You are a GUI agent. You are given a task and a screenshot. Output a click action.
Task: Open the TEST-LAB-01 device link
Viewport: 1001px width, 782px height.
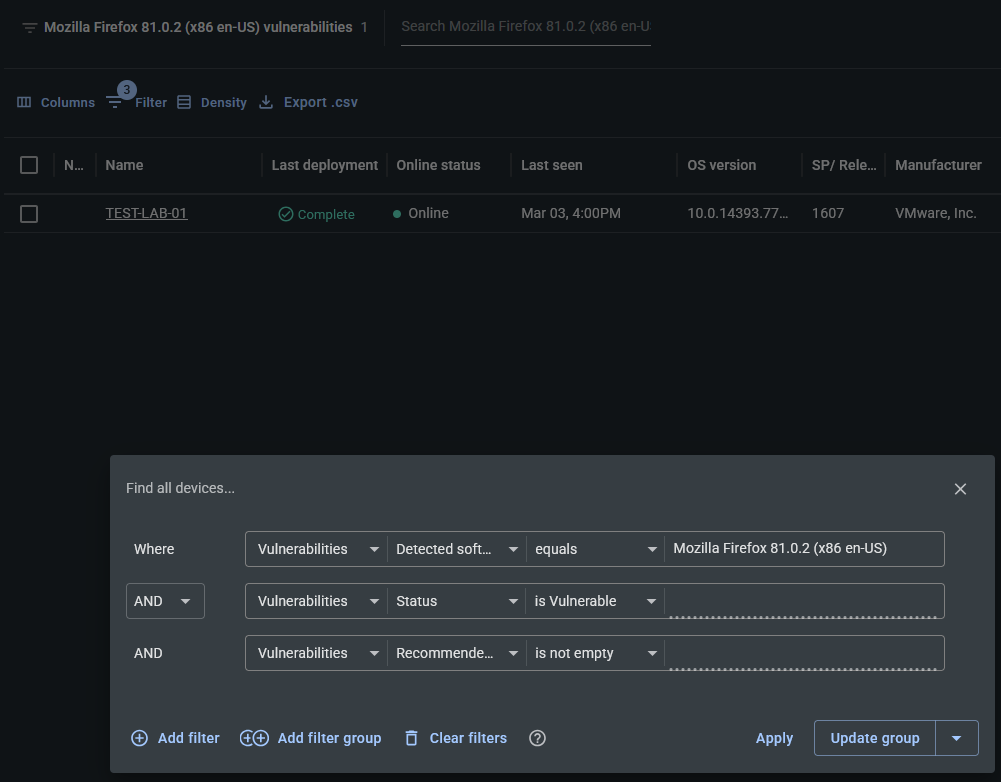pos(146,213)
